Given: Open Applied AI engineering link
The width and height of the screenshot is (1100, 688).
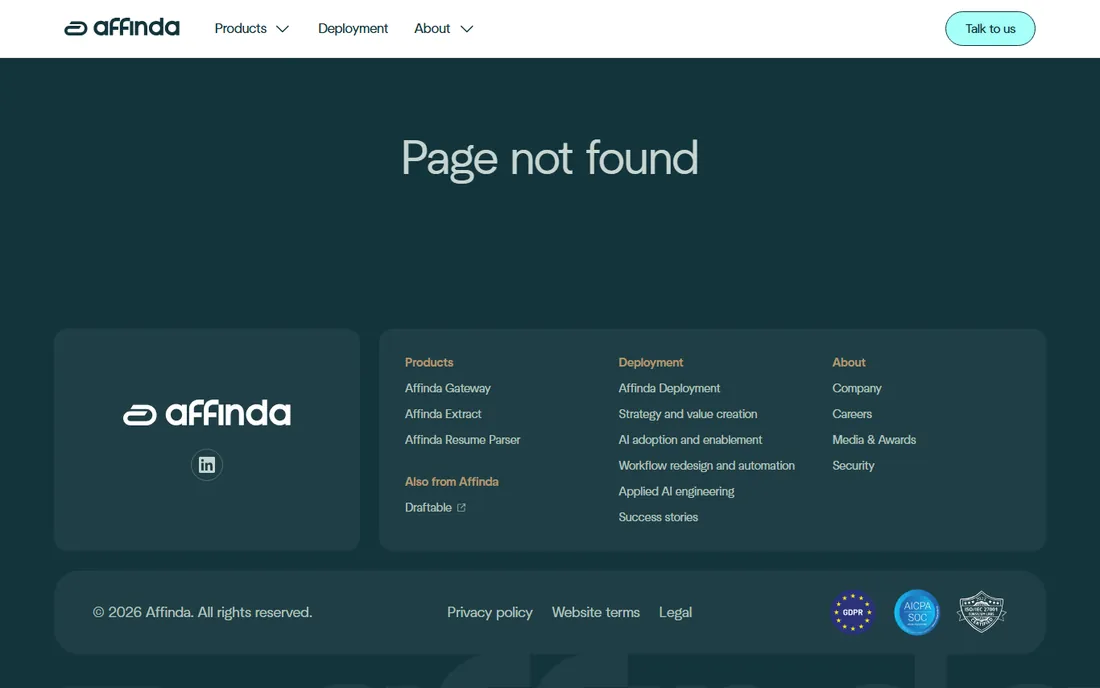Looking at the screenshot, I should pos(676,492).
